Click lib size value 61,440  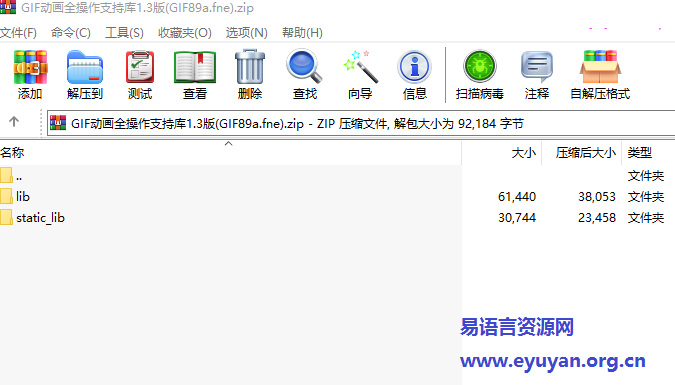(517, 197)
